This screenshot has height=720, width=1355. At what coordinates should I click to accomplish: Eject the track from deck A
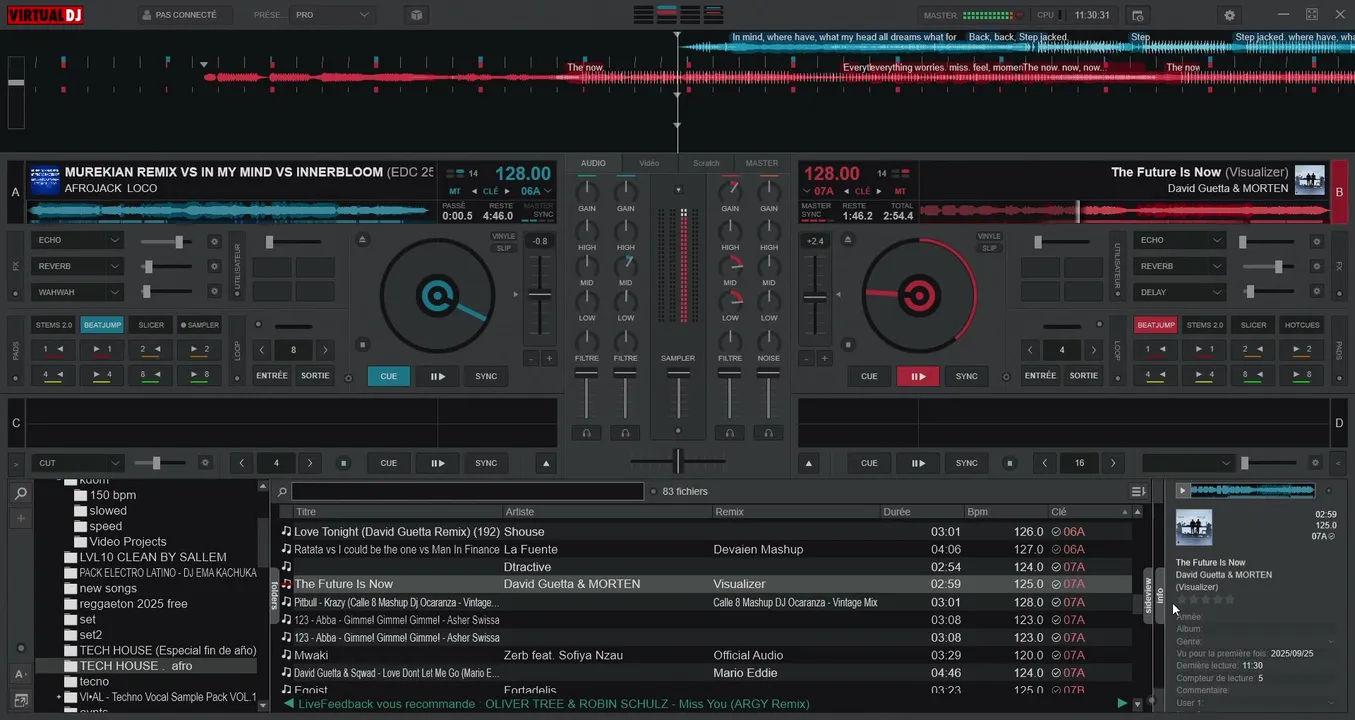click(362, 240)
